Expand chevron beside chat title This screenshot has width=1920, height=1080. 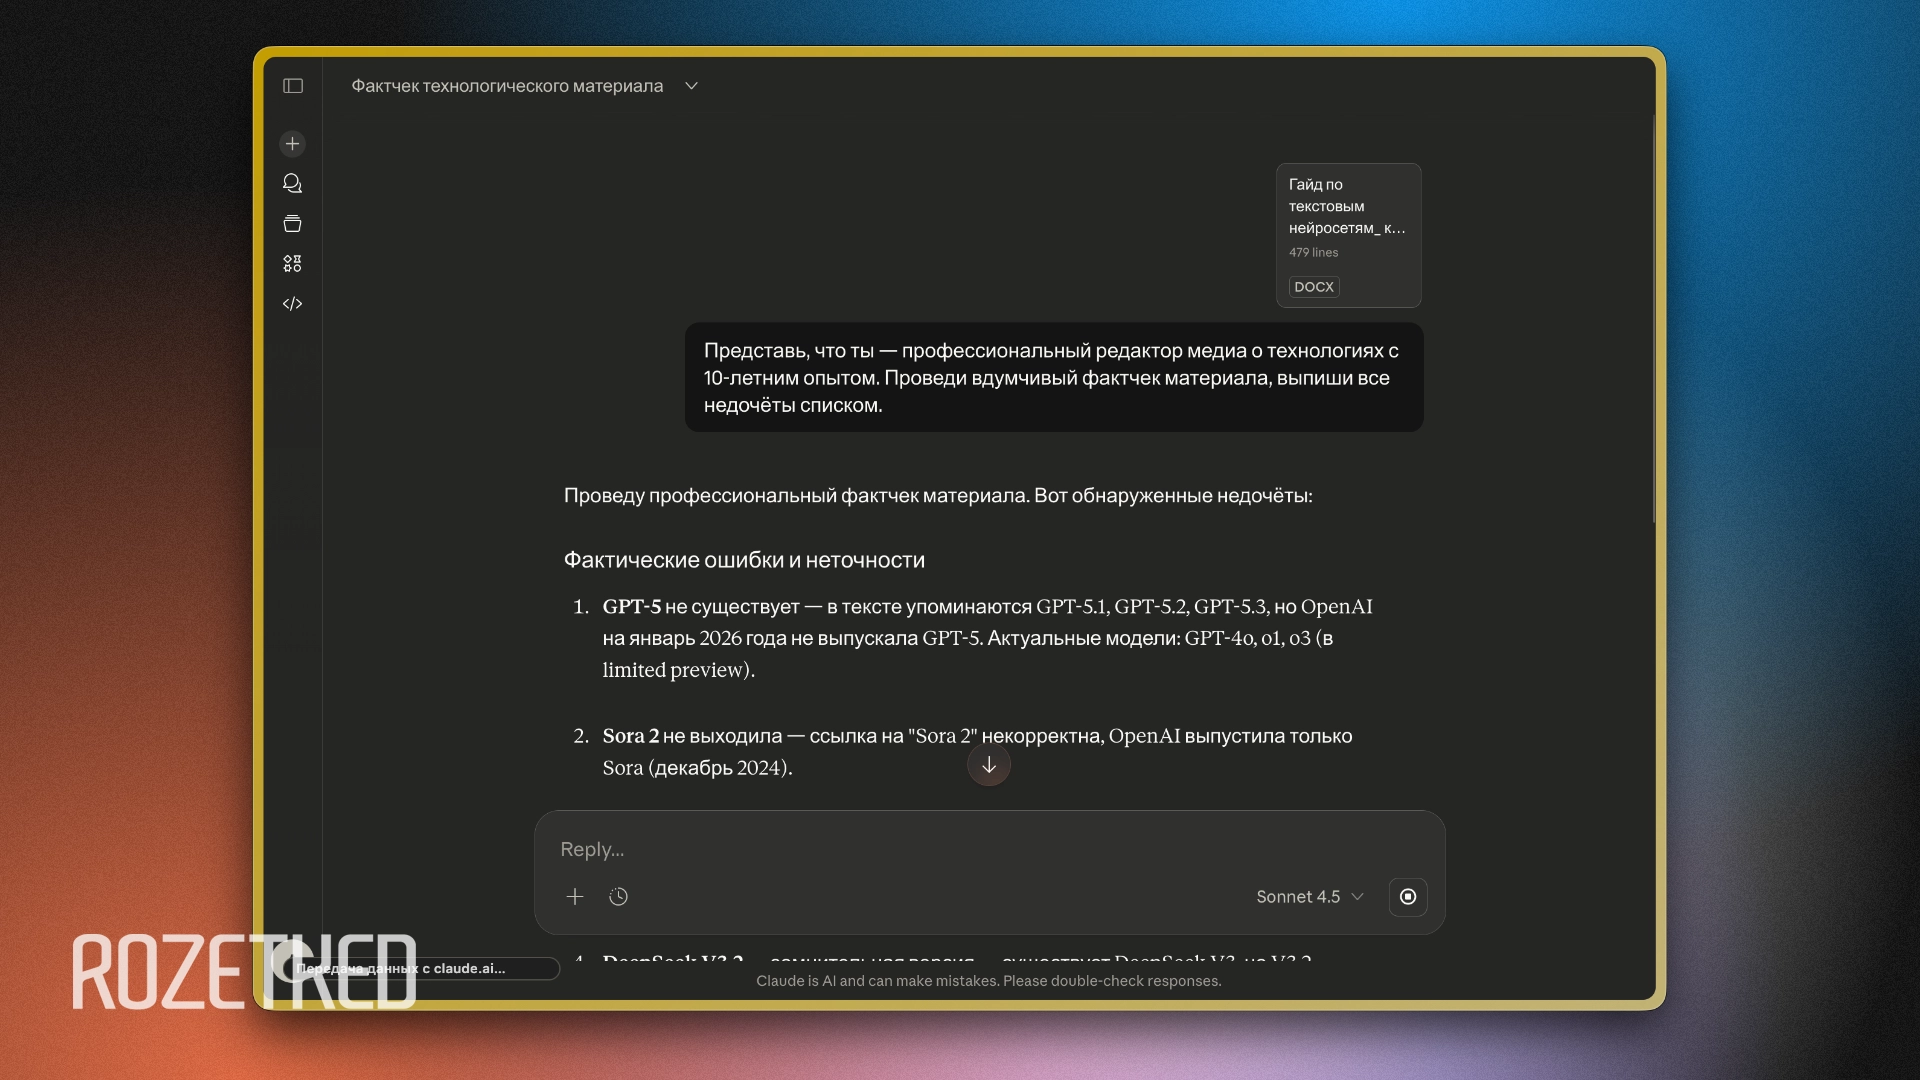tap(691, 86)
